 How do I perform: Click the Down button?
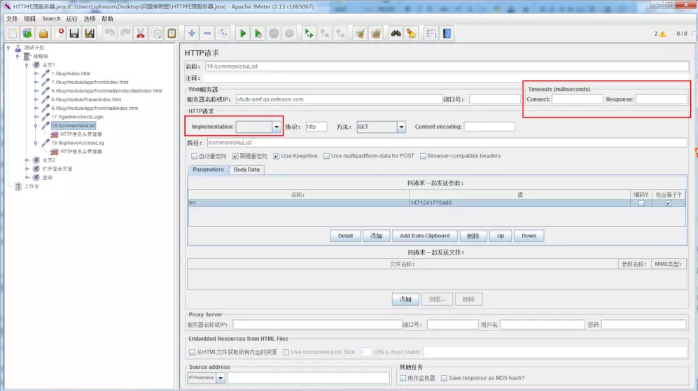(x=529, y=236)
